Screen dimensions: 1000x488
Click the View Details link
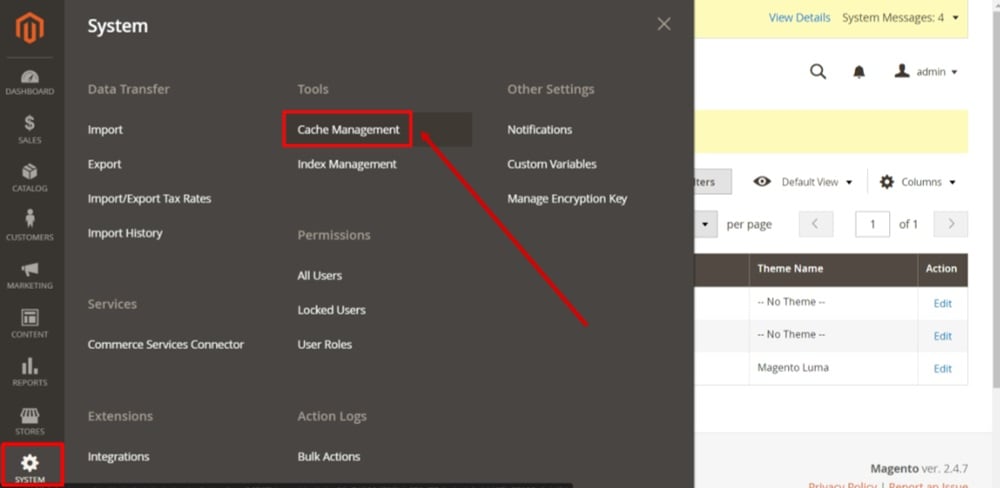pos(799,18)
